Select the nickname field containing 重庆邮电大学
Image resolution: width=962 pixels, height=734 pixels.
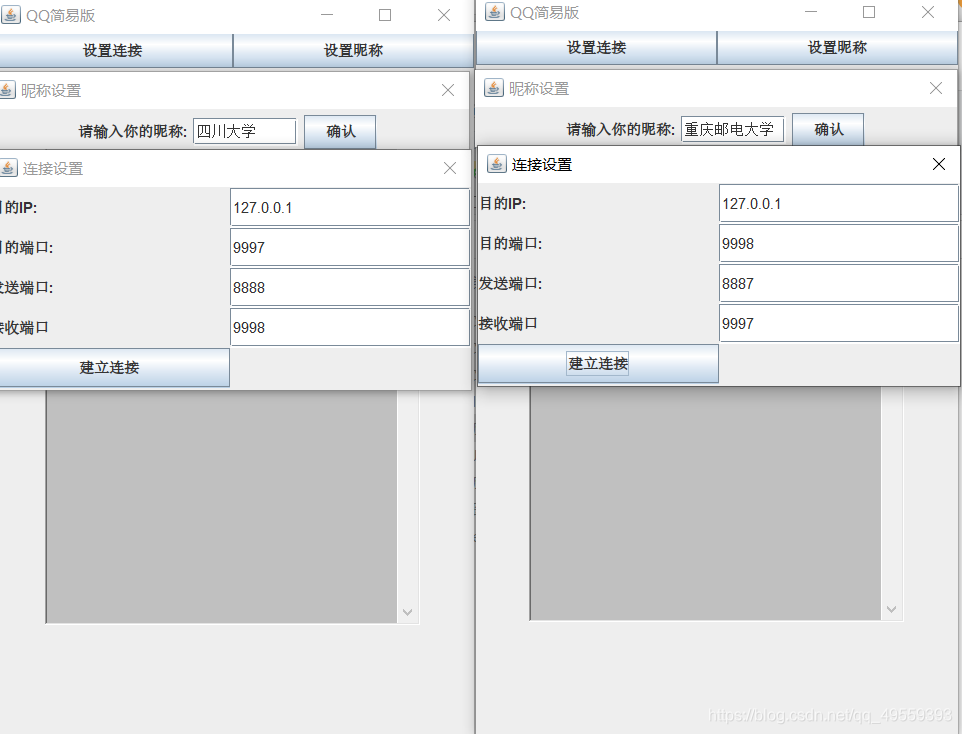pos(732,128)
